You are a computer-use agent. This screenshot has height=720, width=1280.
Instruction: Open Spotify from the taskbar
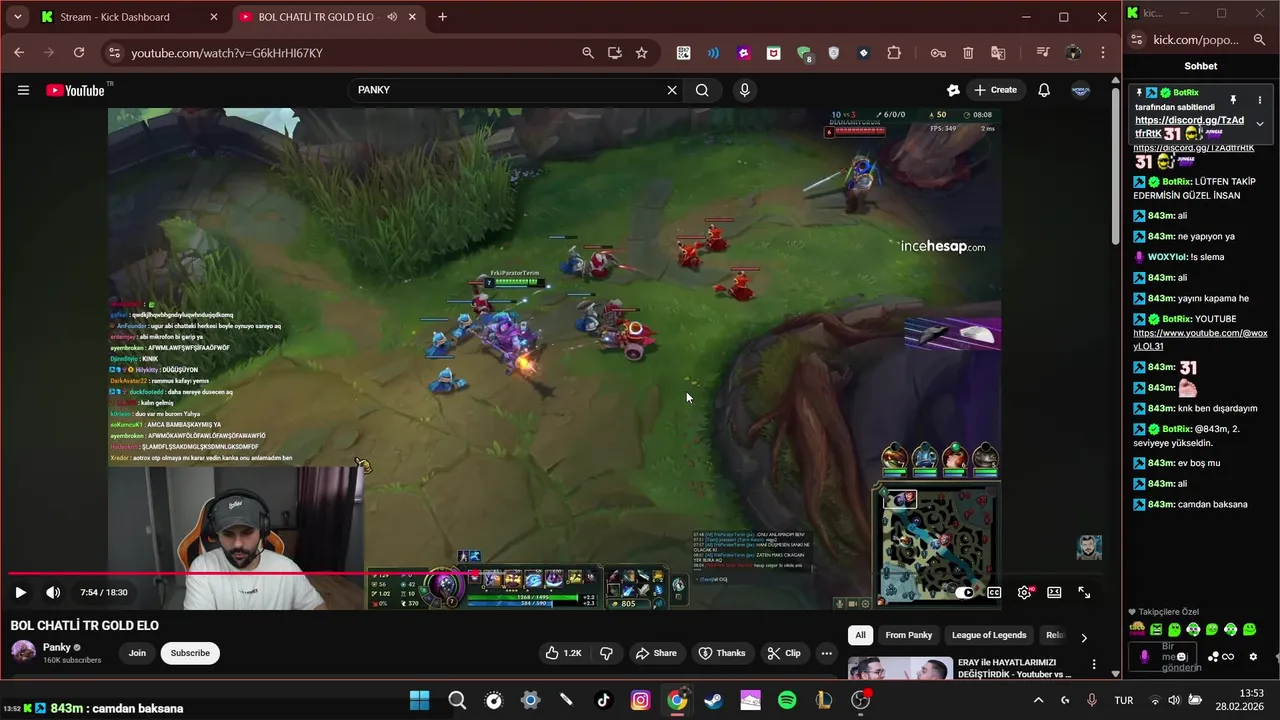click(x=787, y=700)
